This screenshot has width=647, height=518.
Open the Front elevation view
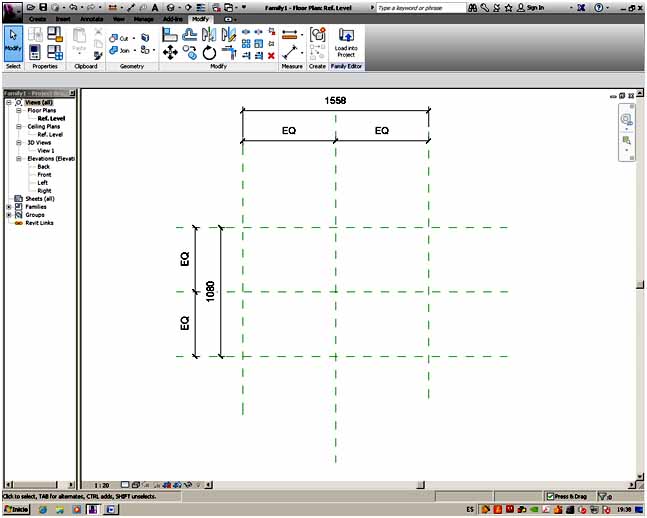(x=44, y=175)
